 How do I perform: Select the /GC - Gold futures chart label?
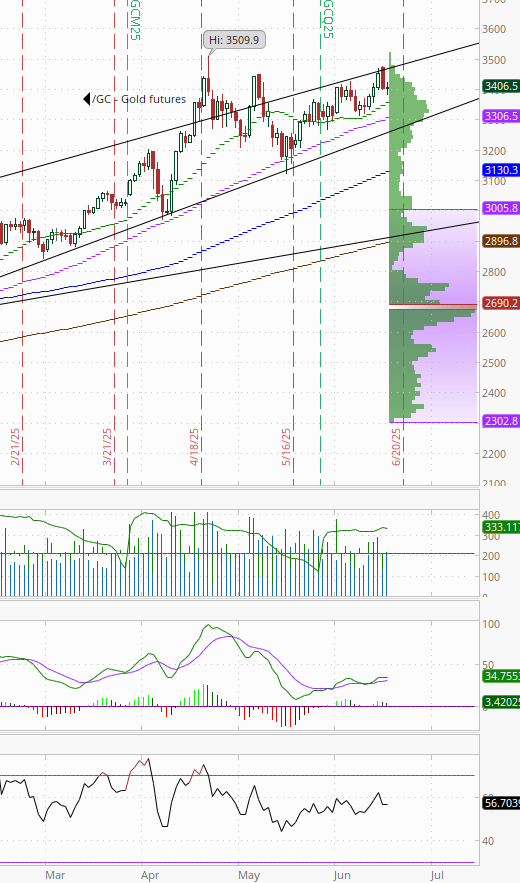pos(139,99)
